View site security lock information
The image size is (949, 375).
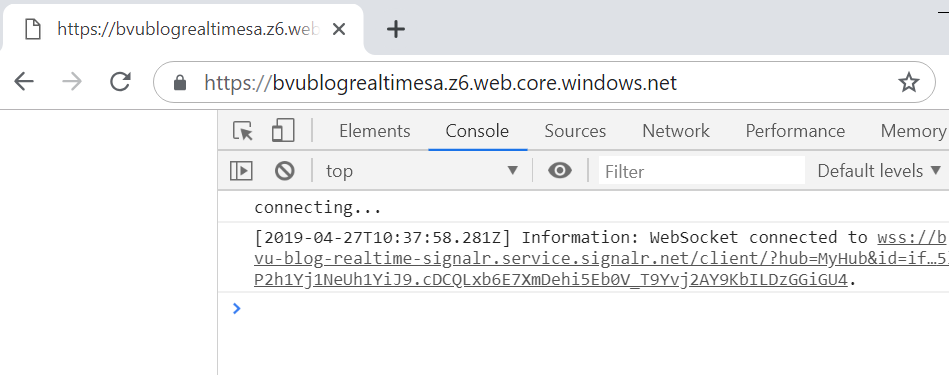click(180, 82)
